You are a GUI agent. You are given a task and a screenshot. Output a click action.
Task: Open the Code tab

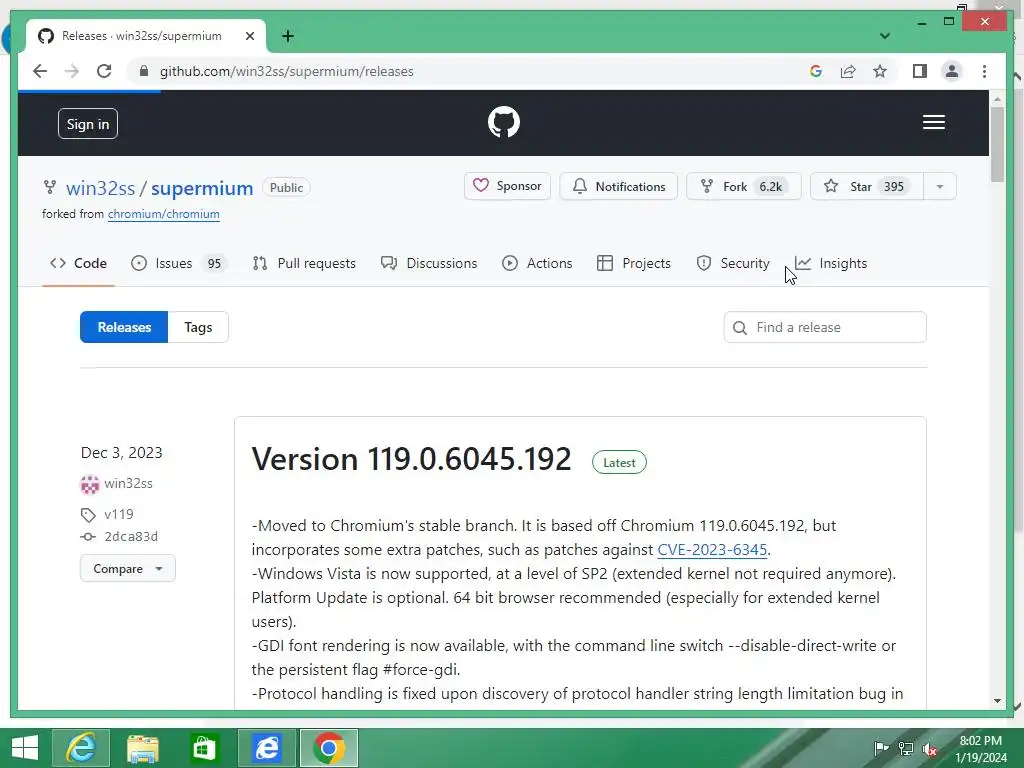tap(78, 263)
